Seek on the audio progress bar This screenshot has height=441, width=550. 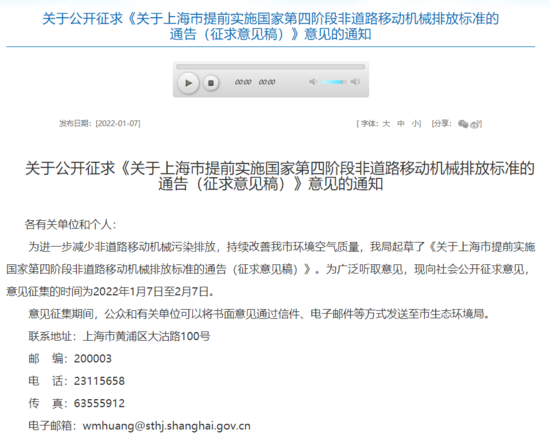pyautogui.click(x=270, y=67)
